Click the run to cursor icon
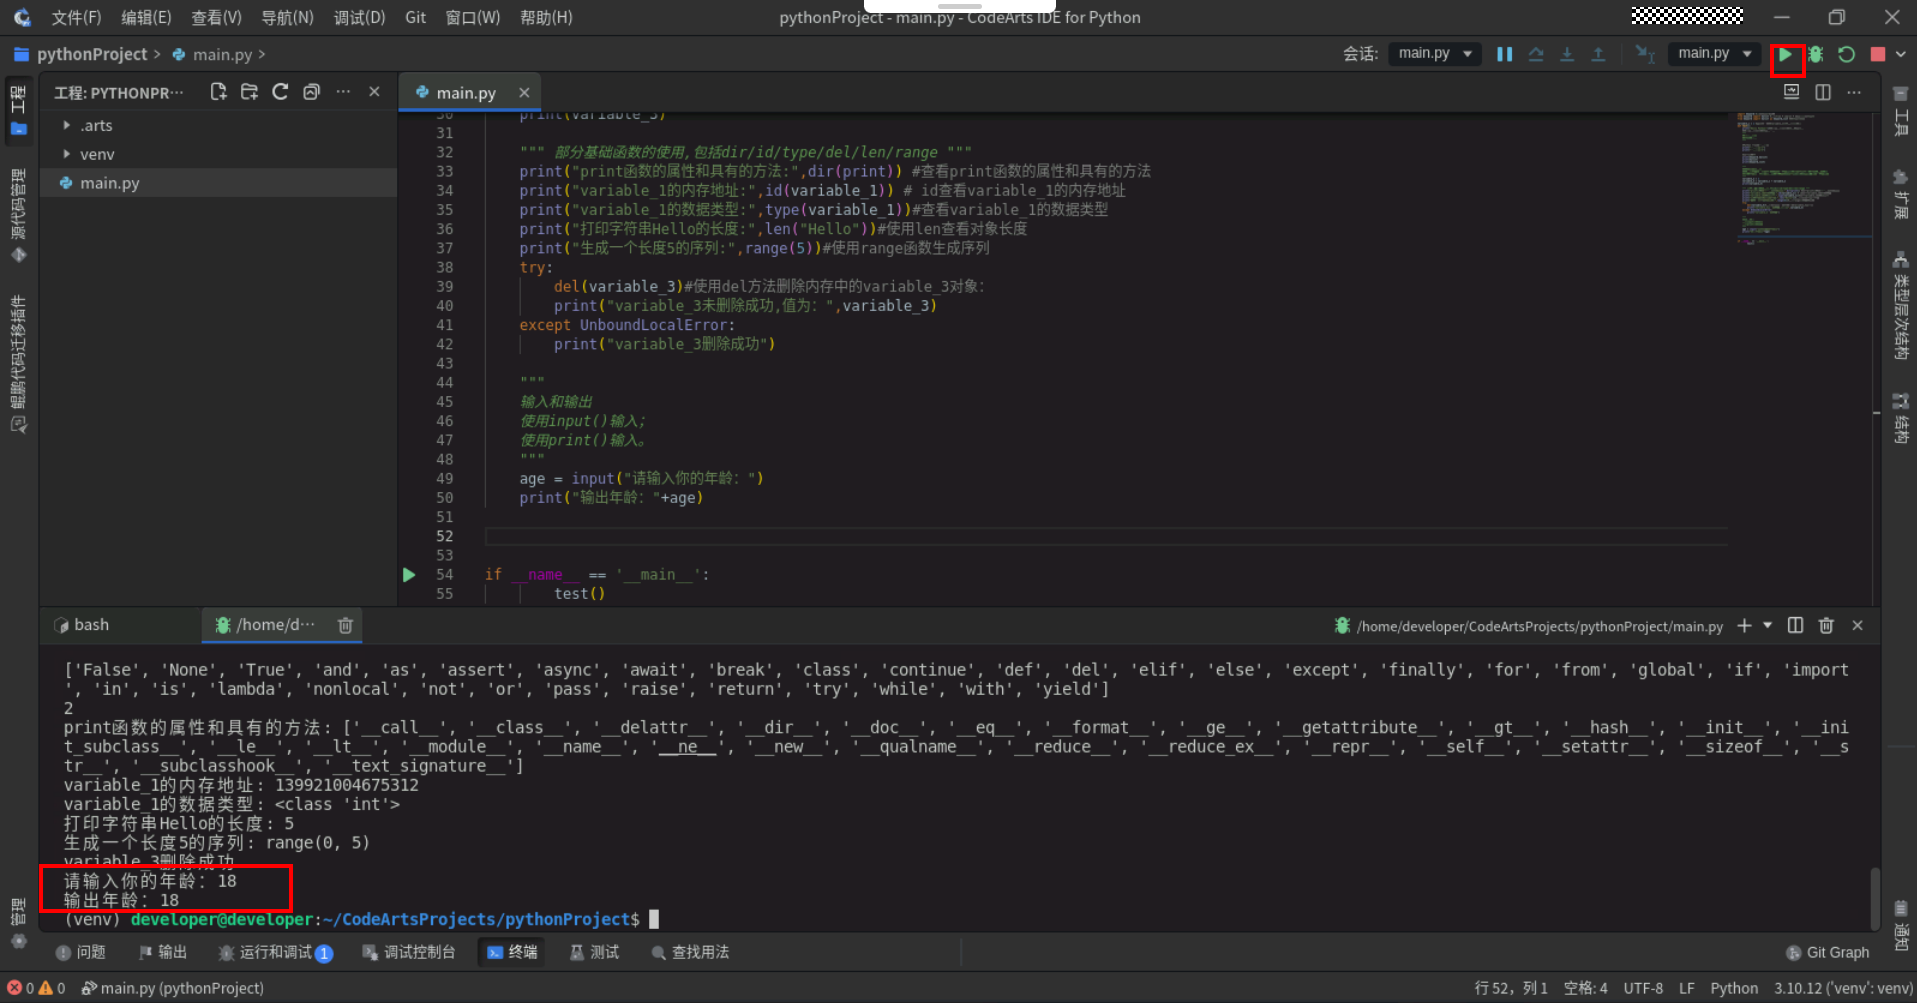Image resolution: width=1917 pixels, height=1003 pixels. point(1645,54)
